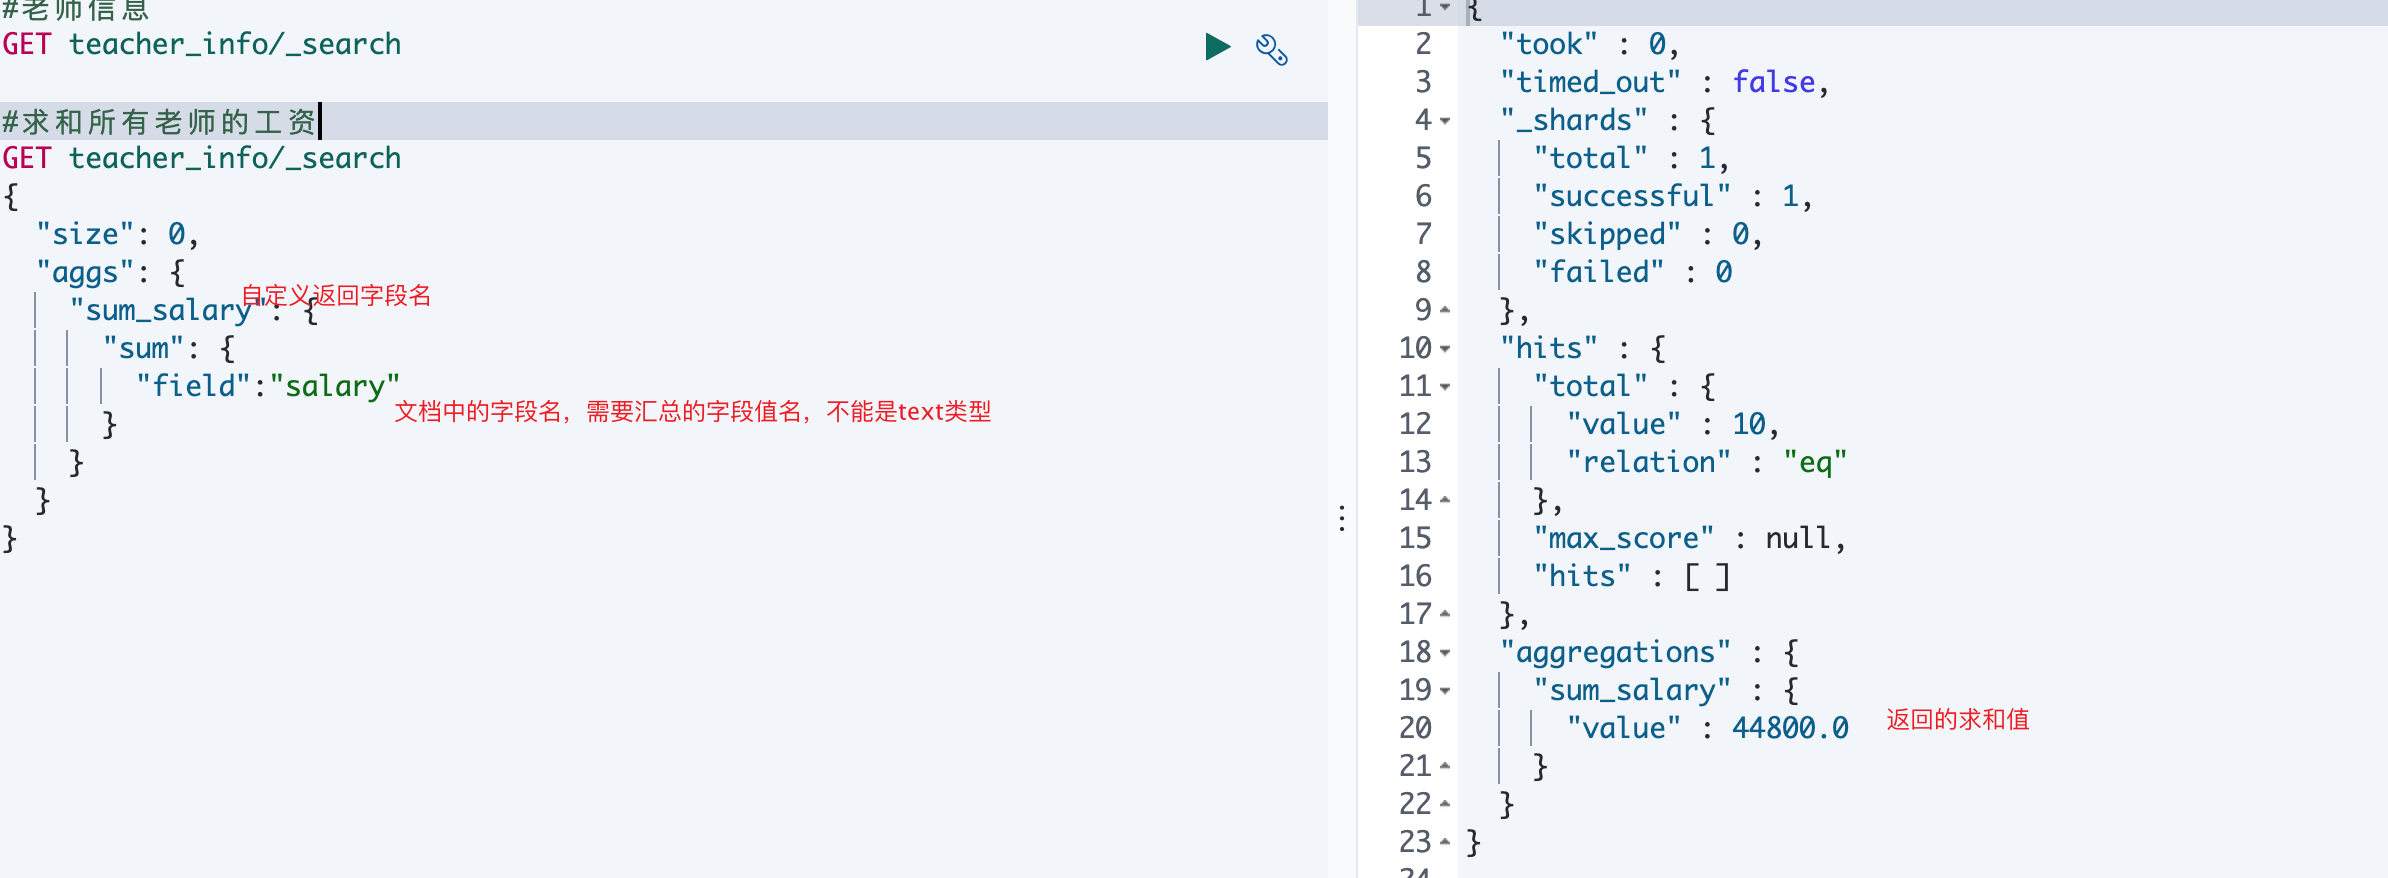Collapse the _shards block at line 4
The image size is (2388, 878).
pos(1445,121)
